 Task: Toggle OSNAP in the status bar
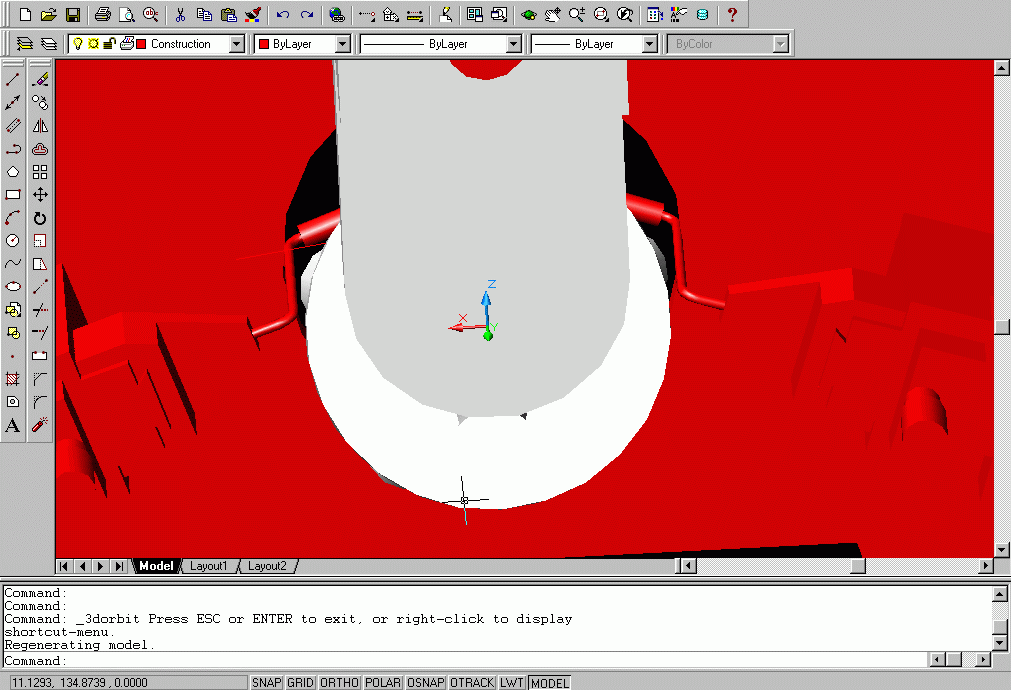point(425,682)
